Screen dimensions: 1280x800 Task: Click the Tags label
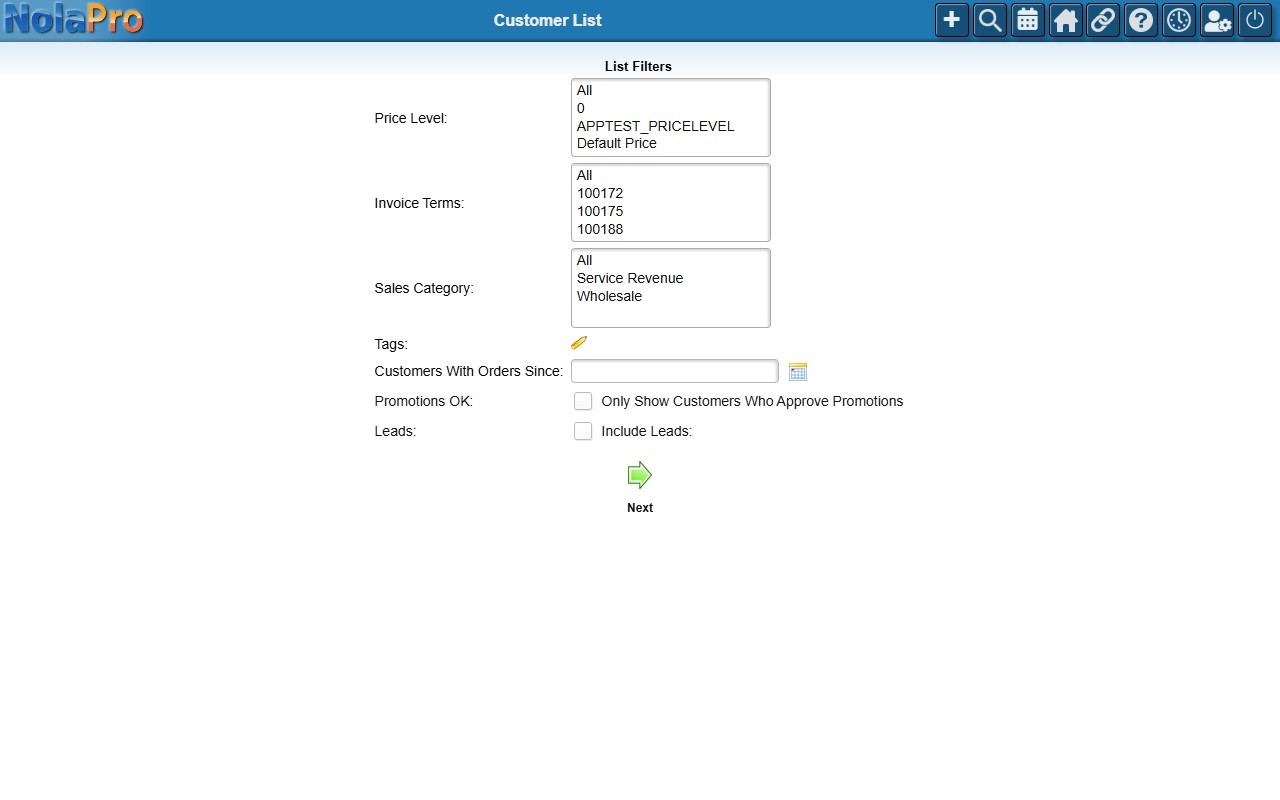[391, 344]
